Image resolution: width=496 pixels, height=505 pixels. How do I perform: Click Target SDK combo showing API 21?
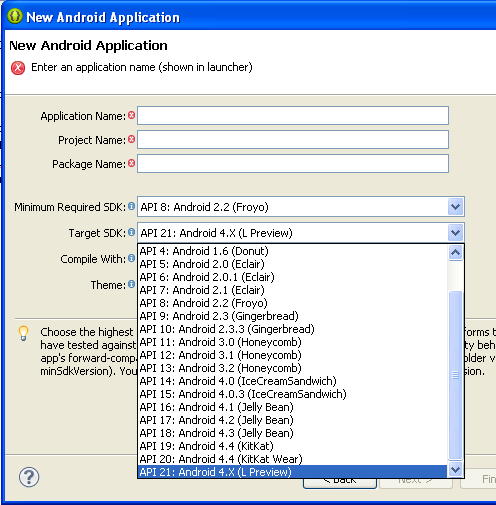(301, 233)
